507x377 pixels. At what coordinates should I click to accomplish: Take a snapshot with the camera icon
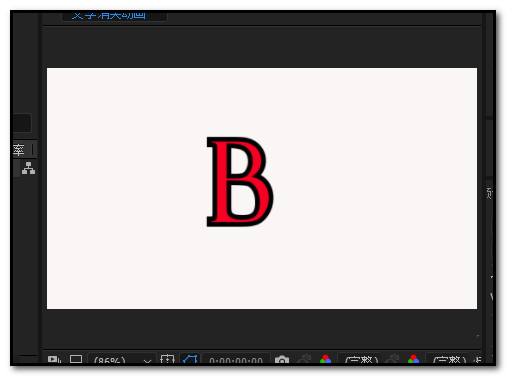click(282, 360)
